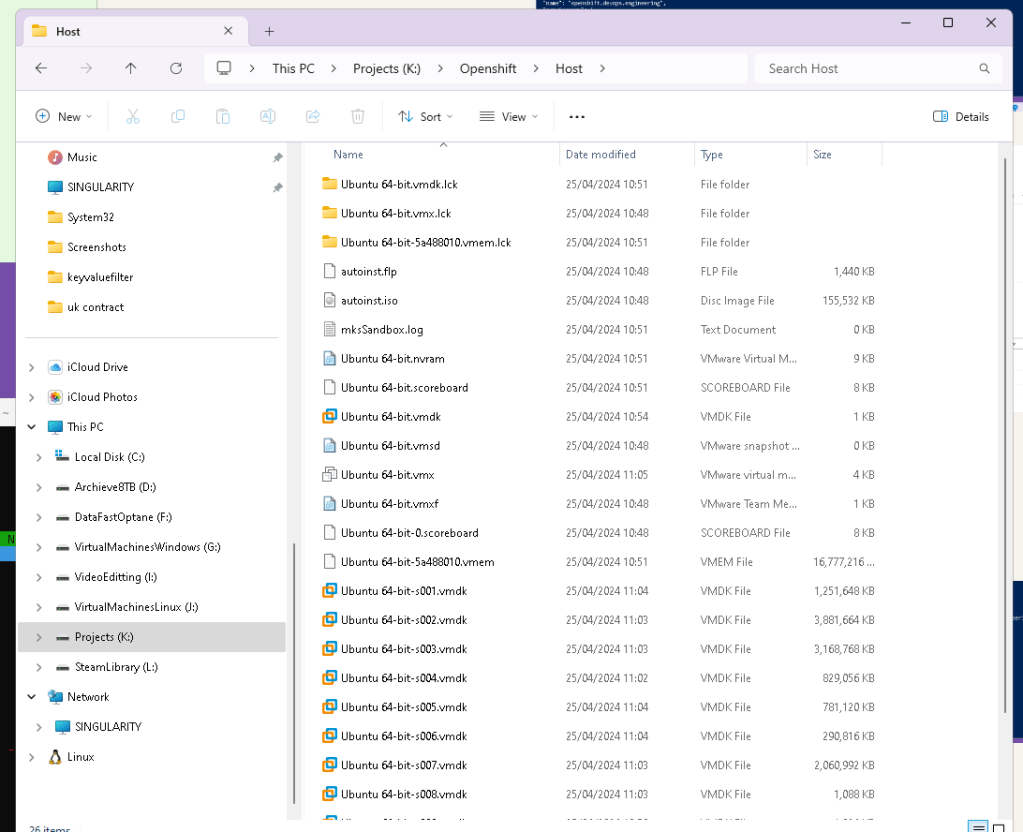1023x832 pixels.
Task: Click the file list vertical scrollbar
Action: pyautogui.click(x=1005, y=435)
